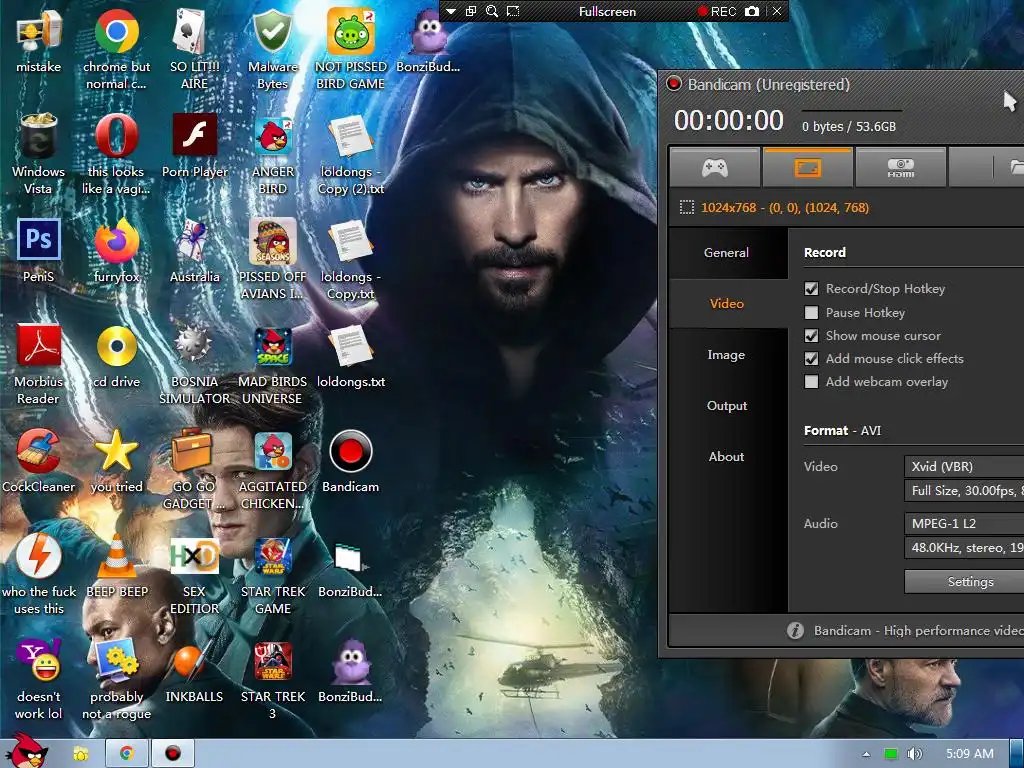Select the Bandicam desktop shortcut
Viewport: 1024px width, 768px height.
tap(351, 461)
